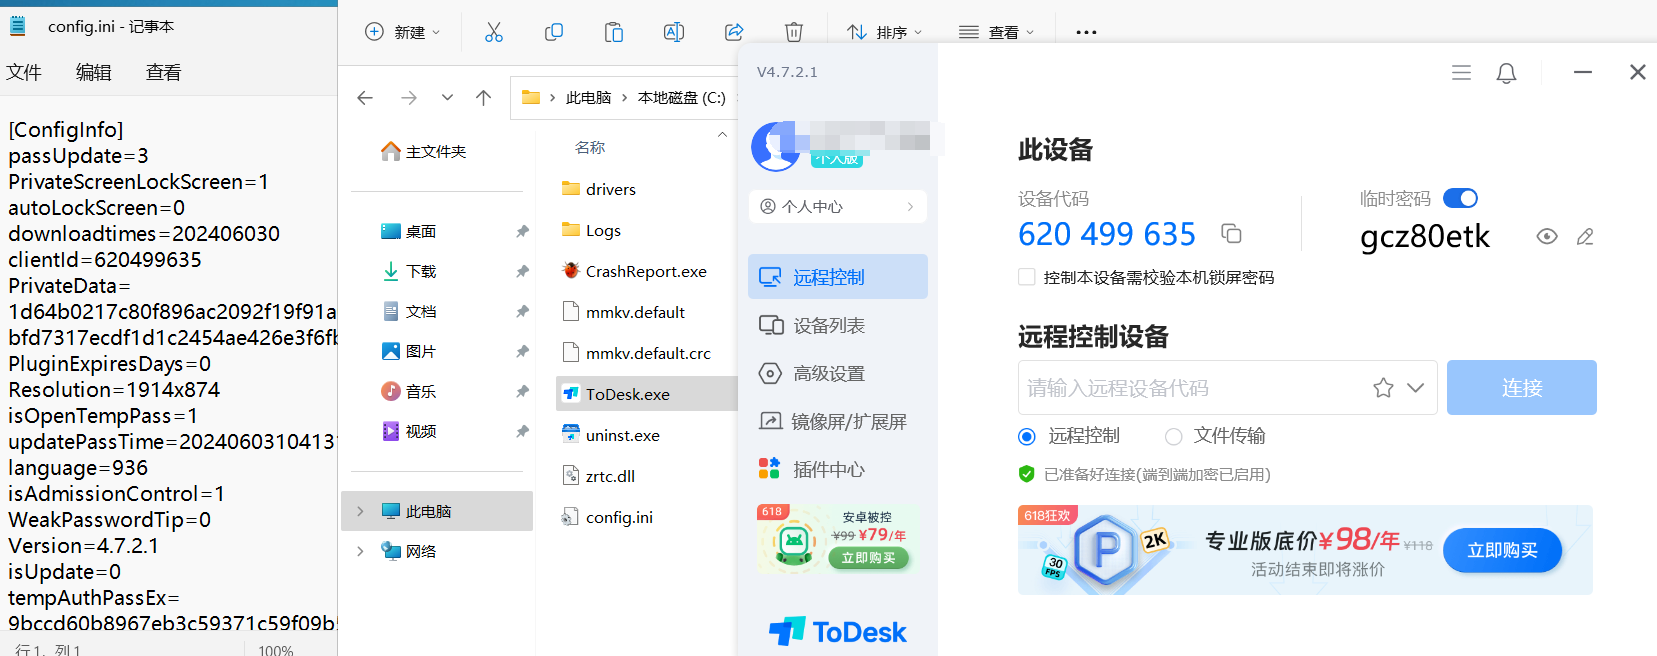Go forward with the Explorer forward arrow
The width and height of the screenshot is (1657, 656).
point(409,97)
